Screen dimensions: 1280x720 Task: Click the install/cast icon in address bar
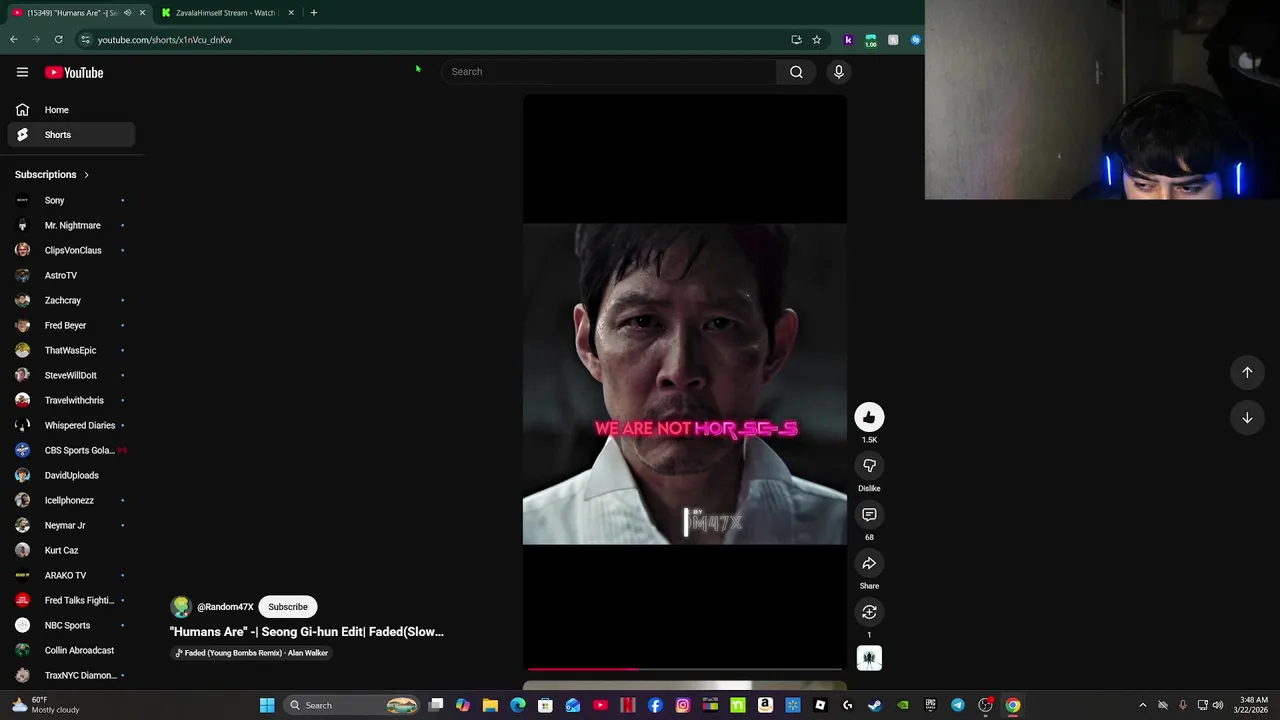tap(796, 40)
